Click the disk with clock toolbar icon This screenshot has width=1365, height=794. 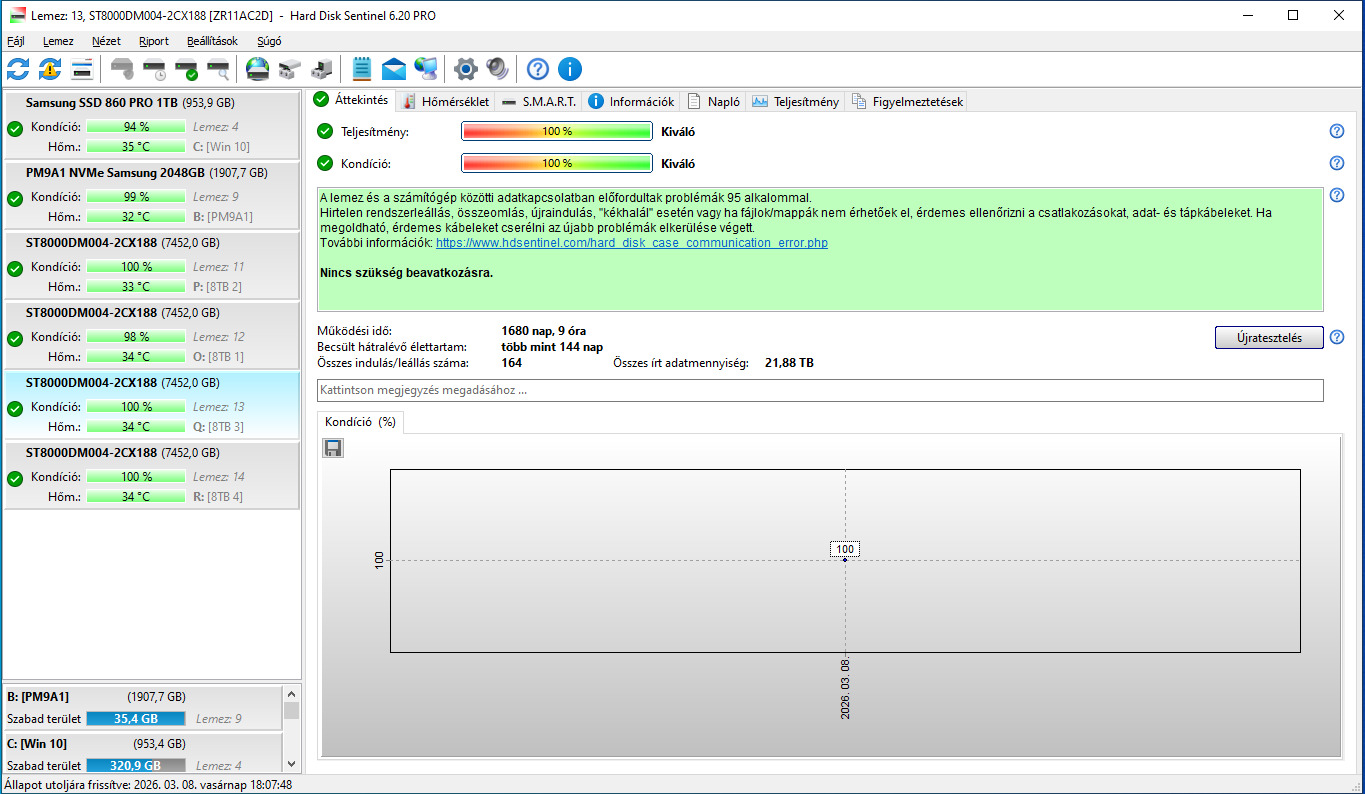point(154,69)
